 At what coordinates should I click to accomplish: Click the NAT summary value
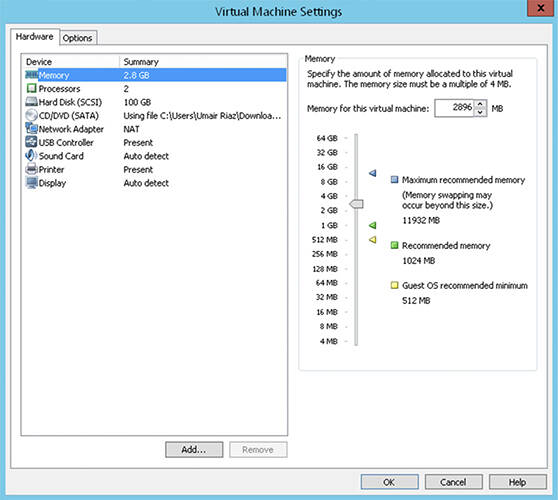click(131, 129)
